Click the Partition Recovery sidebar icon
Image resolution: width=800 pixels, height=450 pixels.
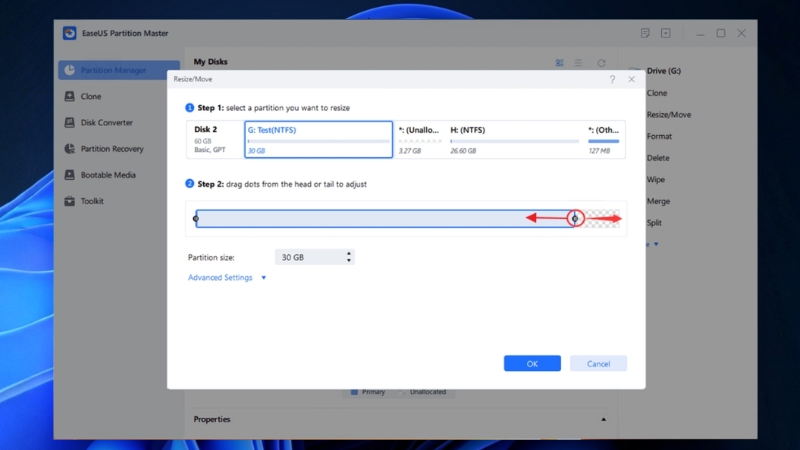coord(69,149)
